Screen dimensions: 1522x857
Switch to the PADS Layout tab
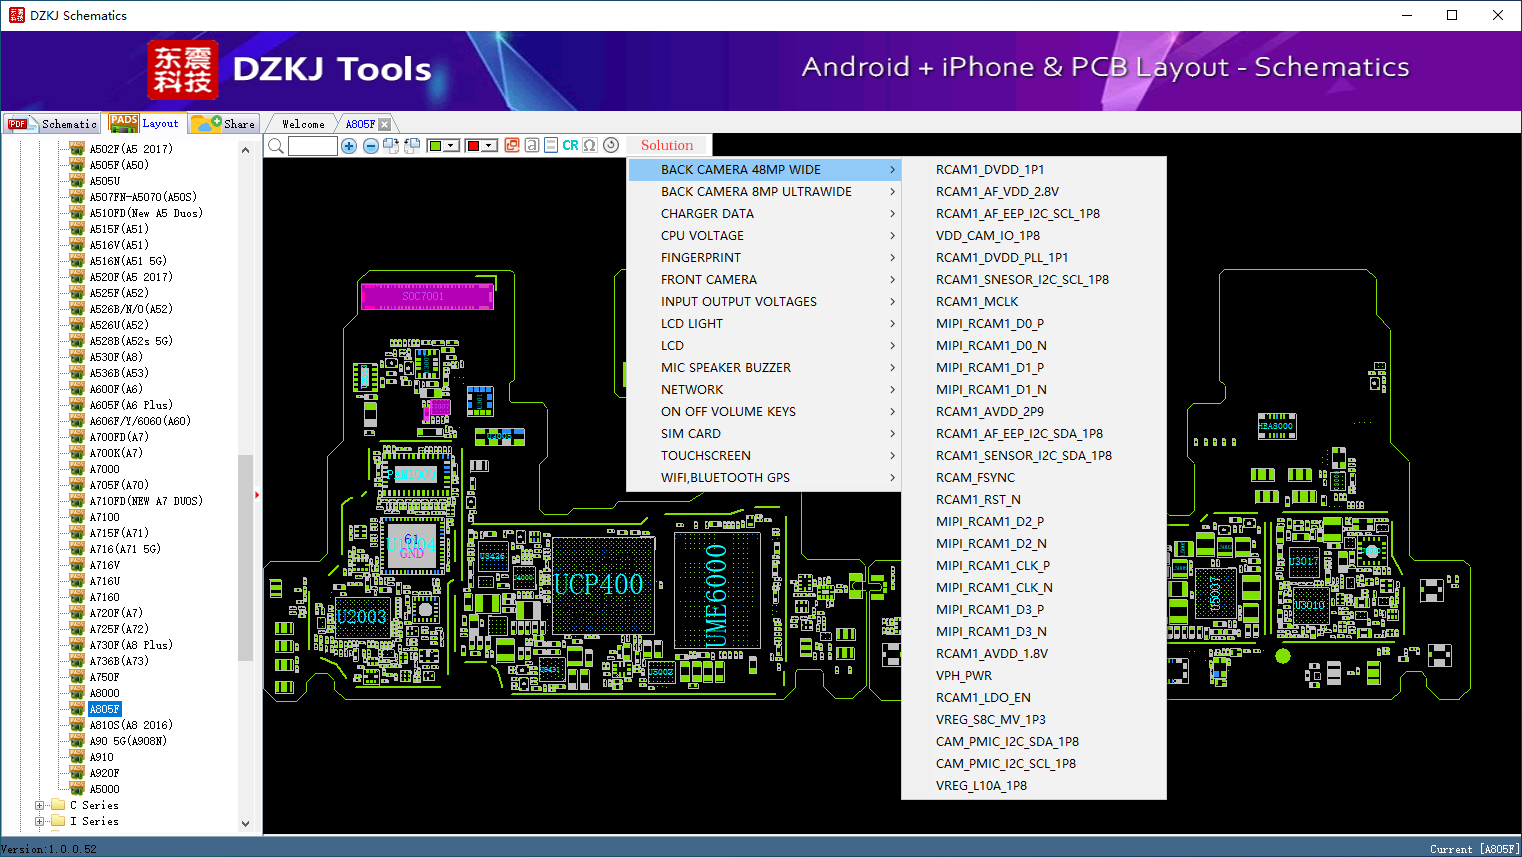point(146,123)
